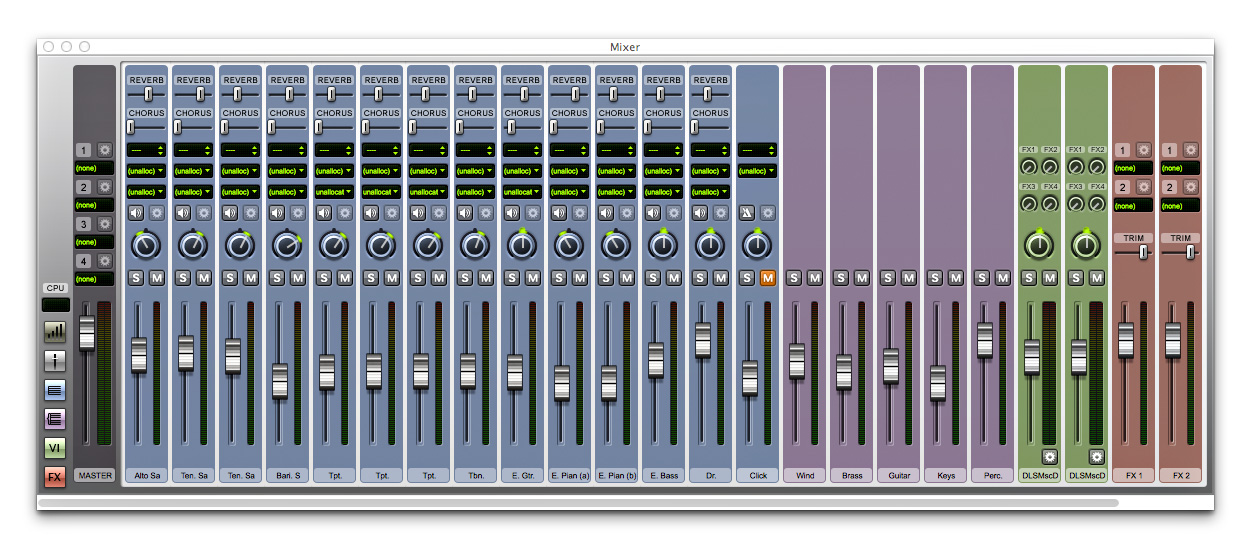Click the speaker icon on E. Gtr. strip
Viewport: 1250px width, 550px height.
pos(512,213)
